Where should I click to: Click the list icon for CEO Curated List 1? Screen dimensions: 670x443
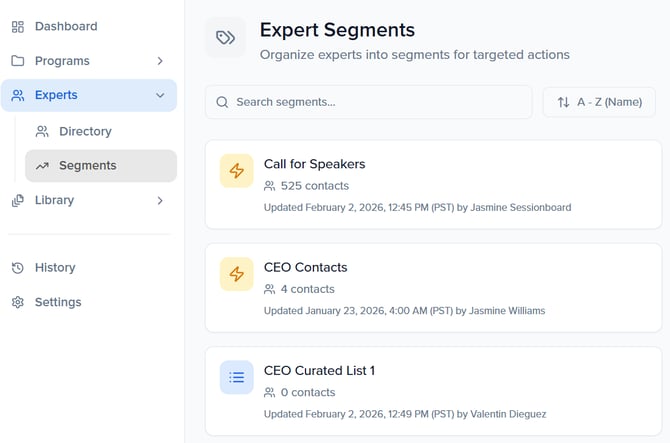point(237,377)
